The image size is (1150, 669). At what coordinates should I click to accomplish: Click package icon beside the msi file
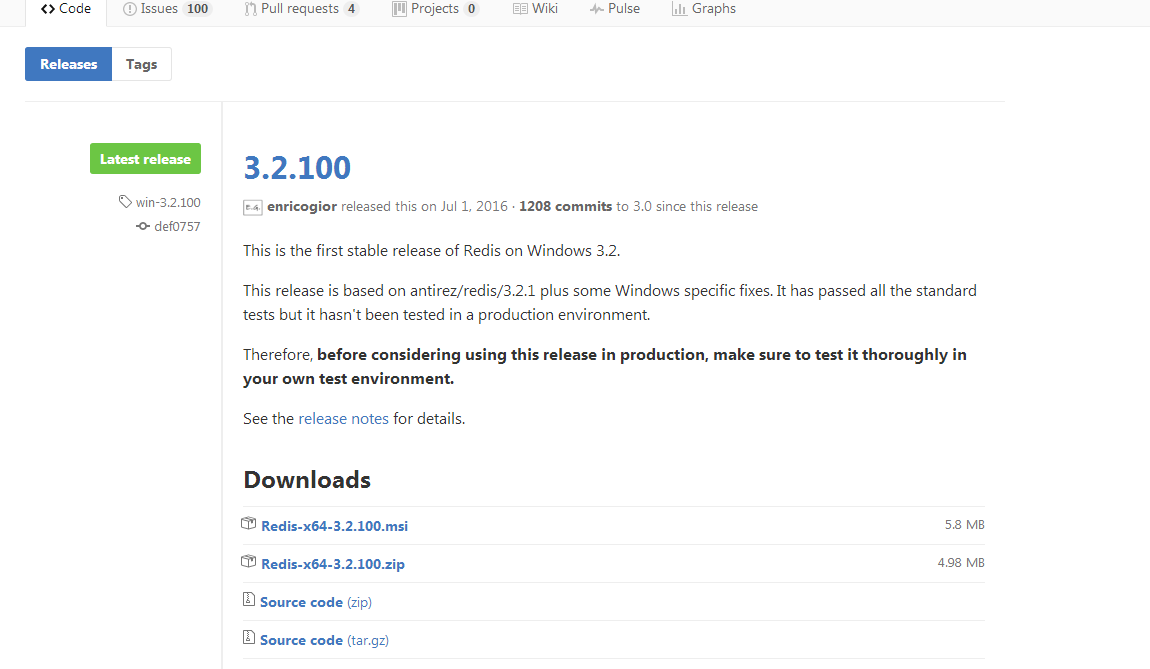249,524
